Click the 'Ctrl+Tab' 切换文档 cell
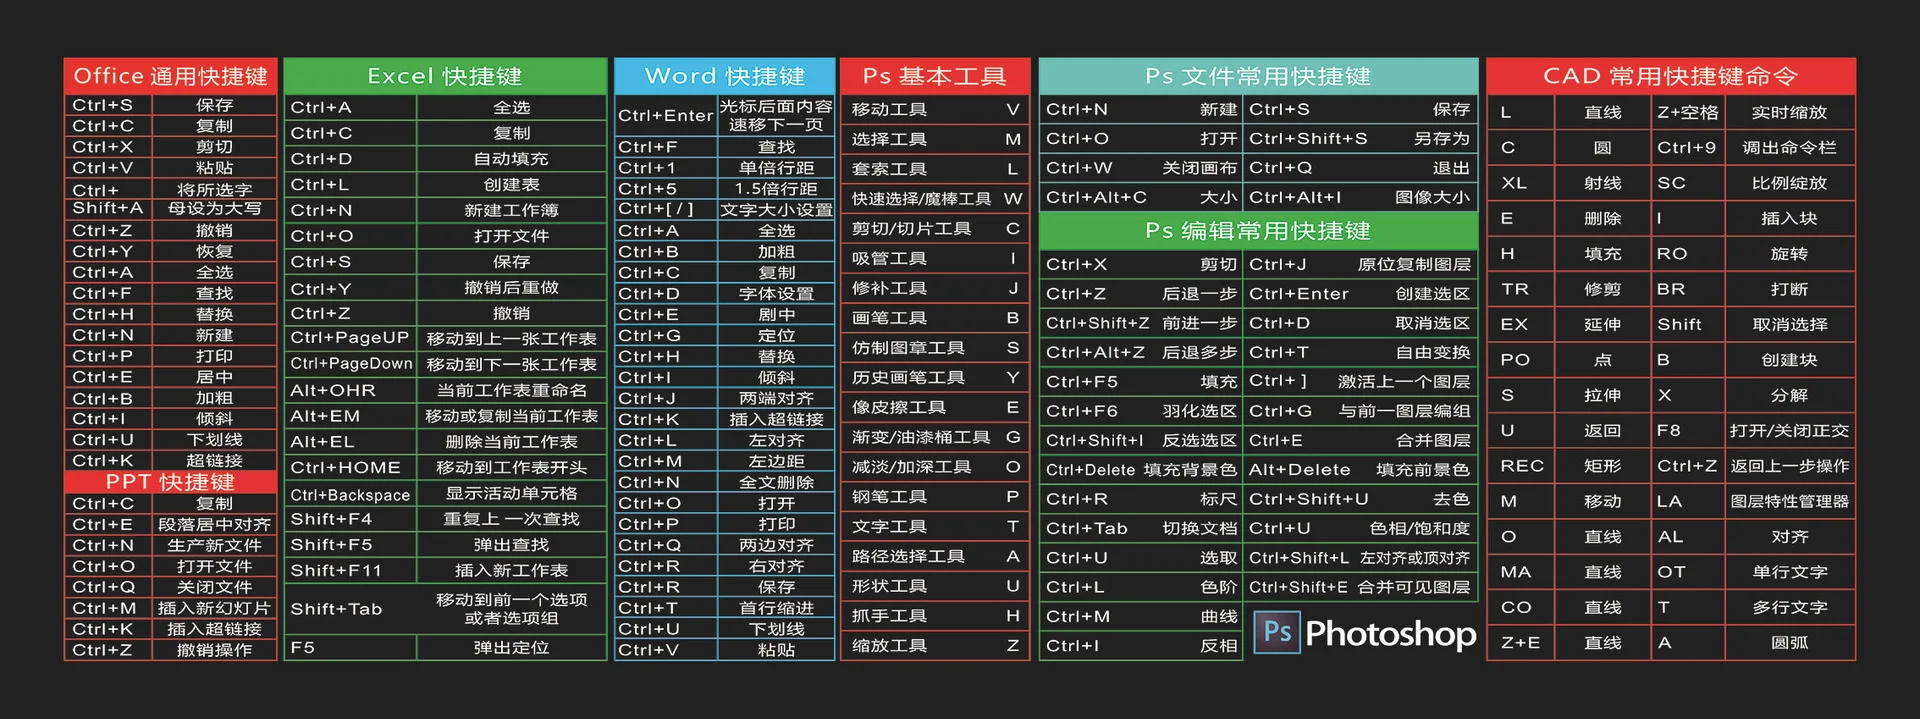This screenshot has height=719, width=1920. click(x=1141, y=528)
